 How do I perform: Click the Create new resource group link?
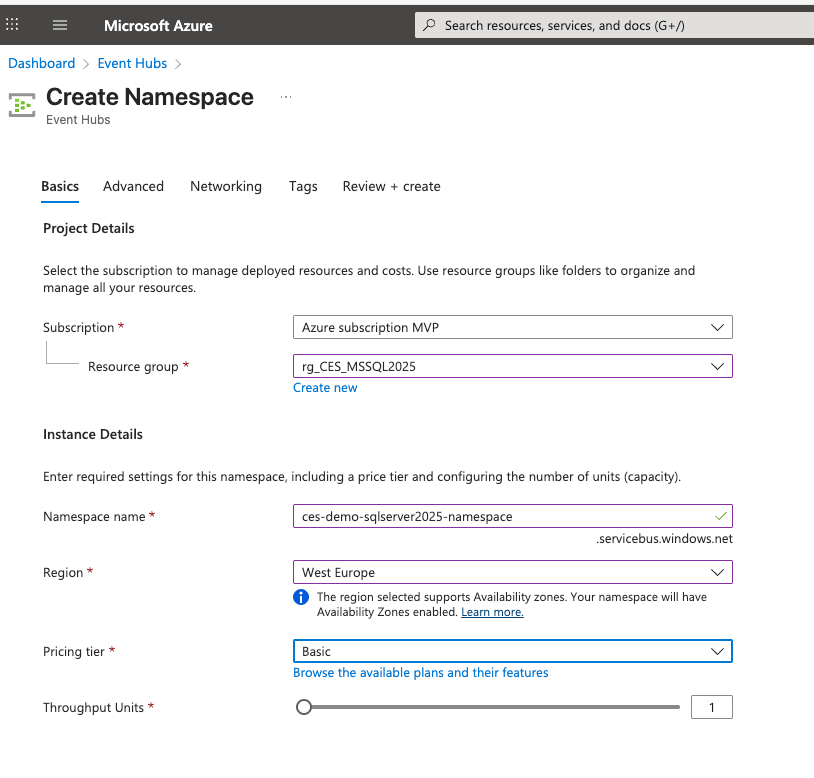point(325,388)
